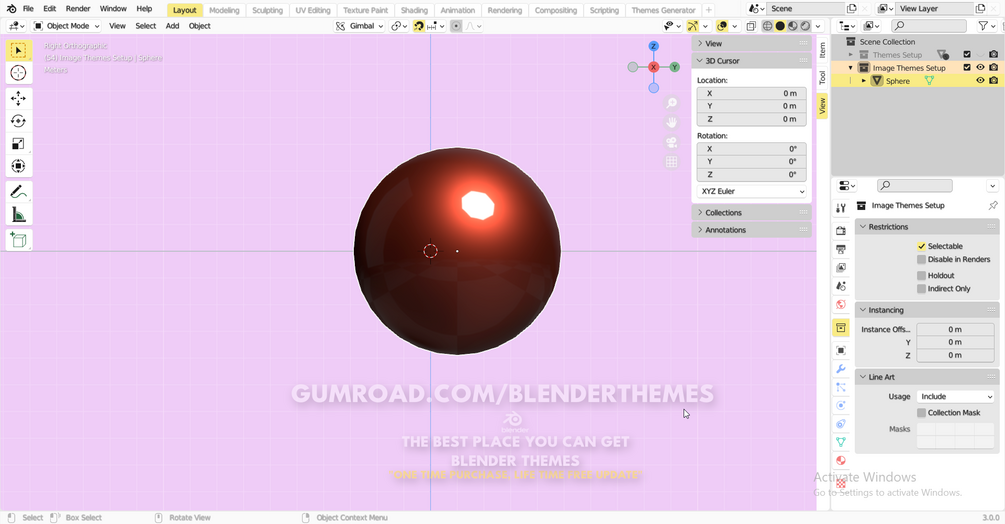Enable the Holdout checkbox
Image resolution: width=1005 pixels, height=524 pixels.
[x=921, y=275]
